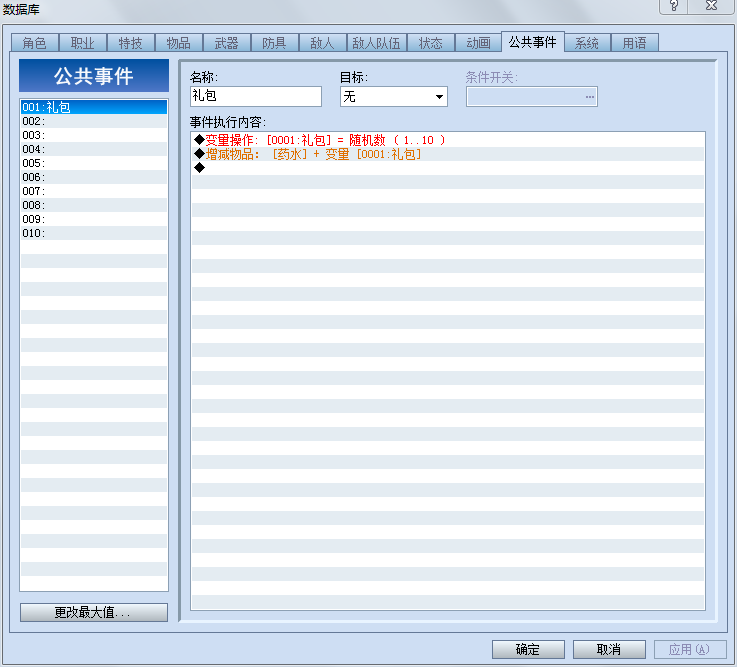Click the 条件开关 ellipsis button
This screenshot has height=667, width=737.
(x=589, y=97)
